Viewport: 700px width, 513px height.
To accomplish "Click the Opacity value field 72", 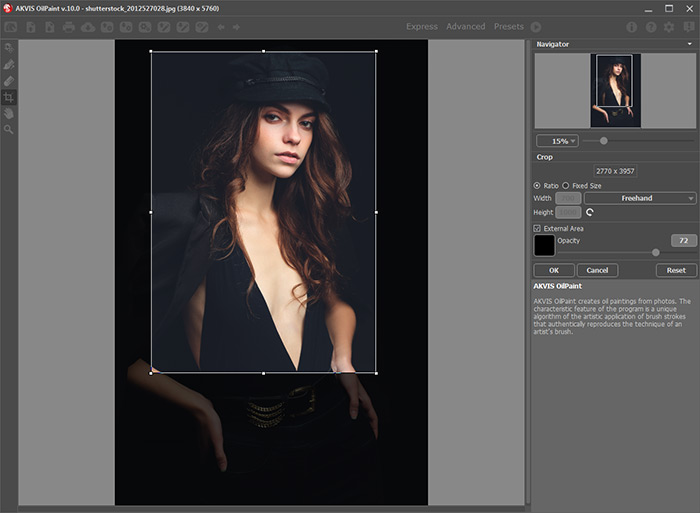I will click(683, 241).
